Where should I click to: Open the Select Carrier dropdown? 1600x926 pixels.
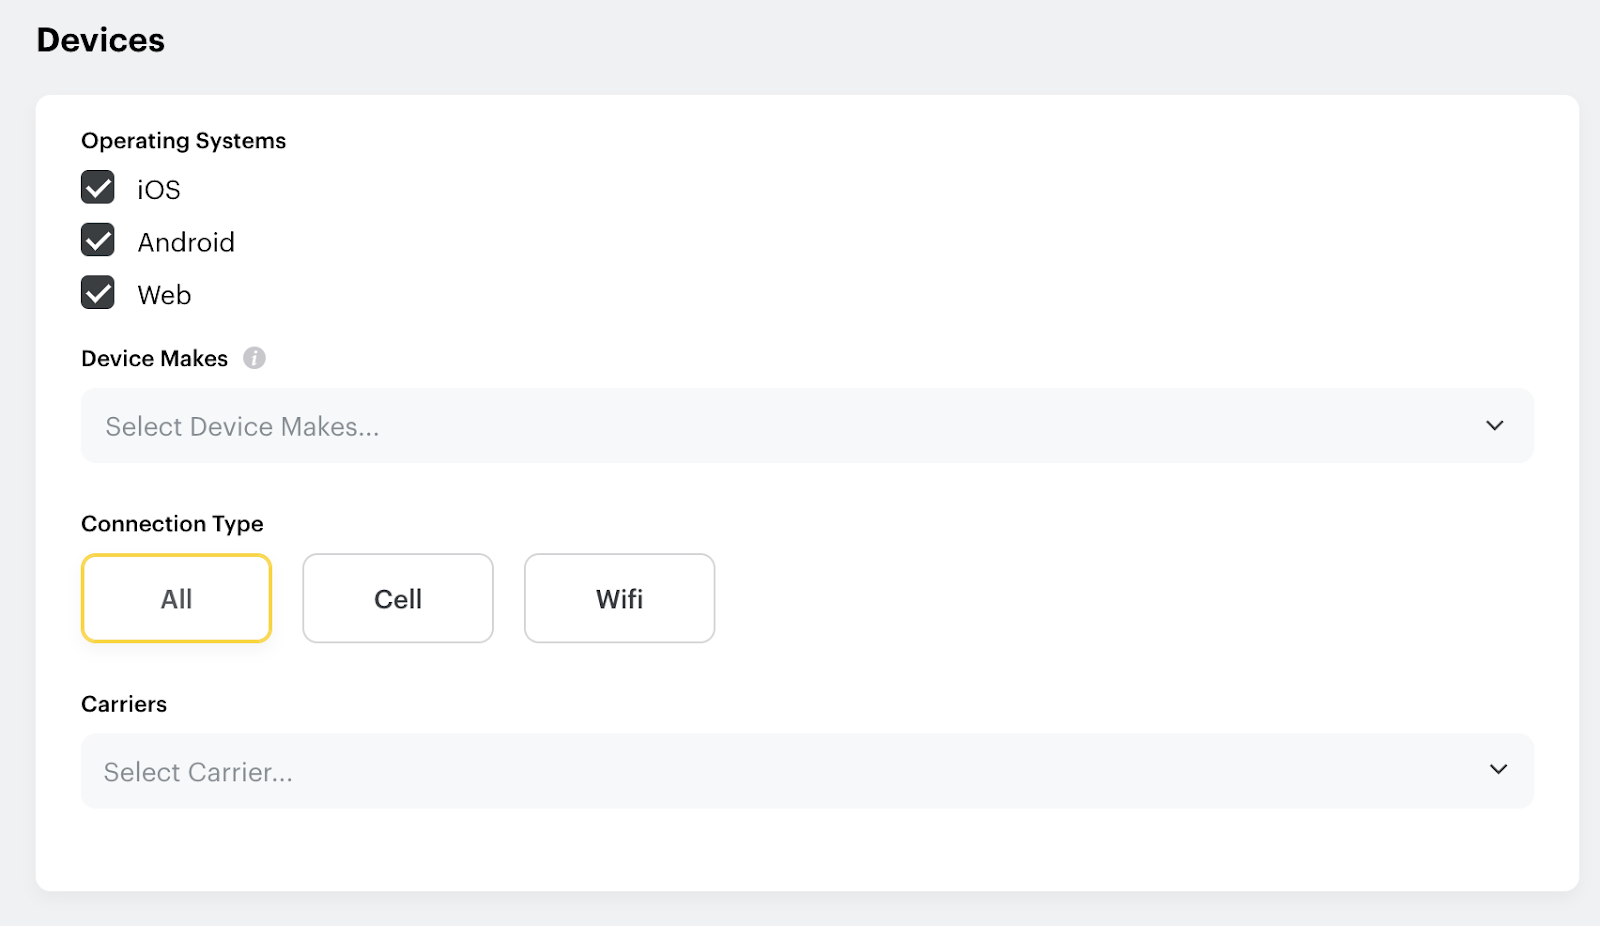(806, 771)
